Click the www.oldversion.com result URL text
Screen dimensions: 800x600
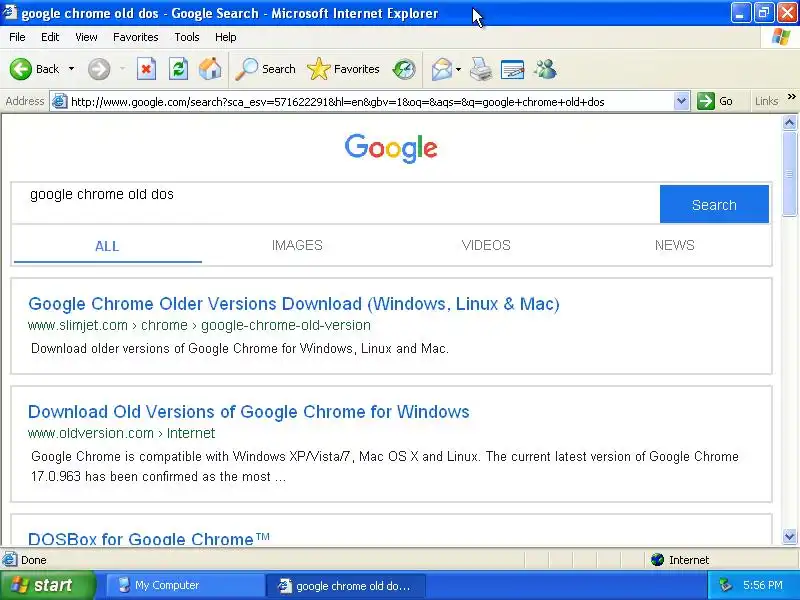[x=121, y=433]
